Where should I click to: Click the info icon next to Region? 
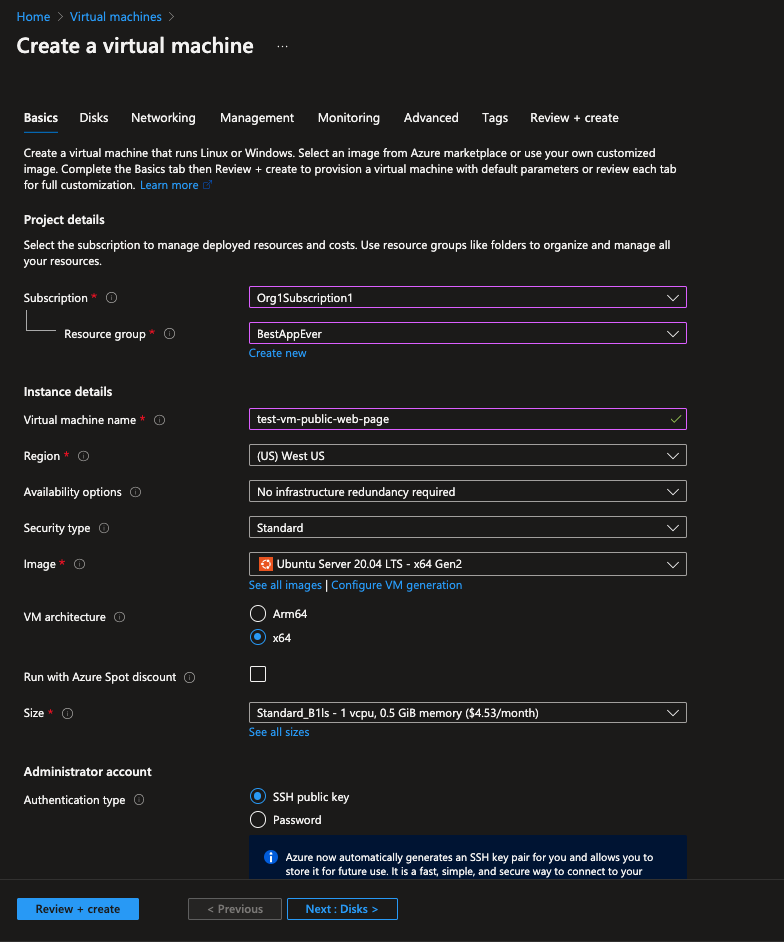(x=84, y=456)
